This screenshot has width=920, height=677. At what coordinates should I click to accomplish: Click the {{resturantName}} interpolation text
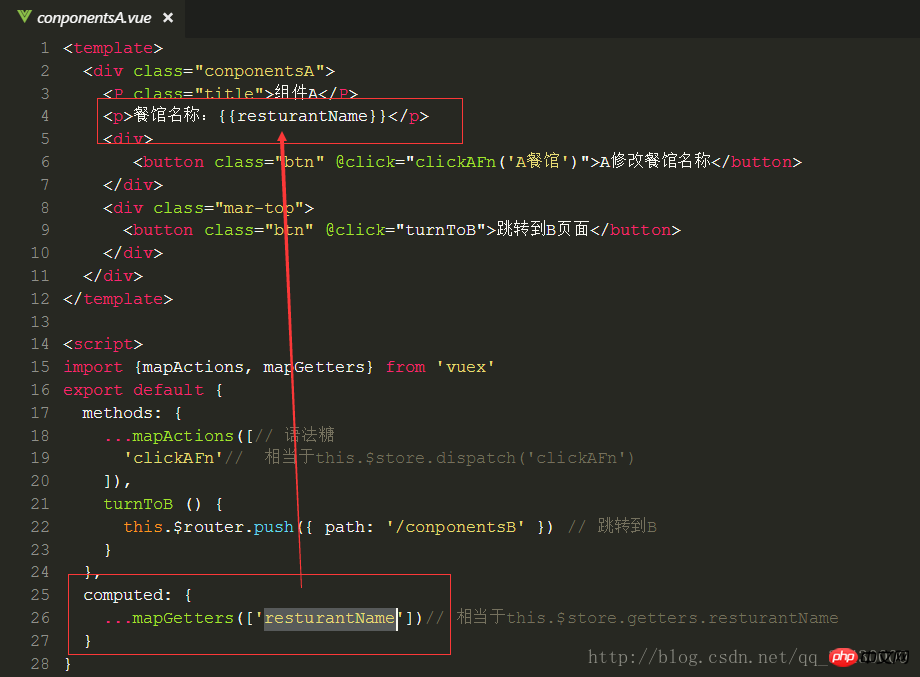(303, 116)
